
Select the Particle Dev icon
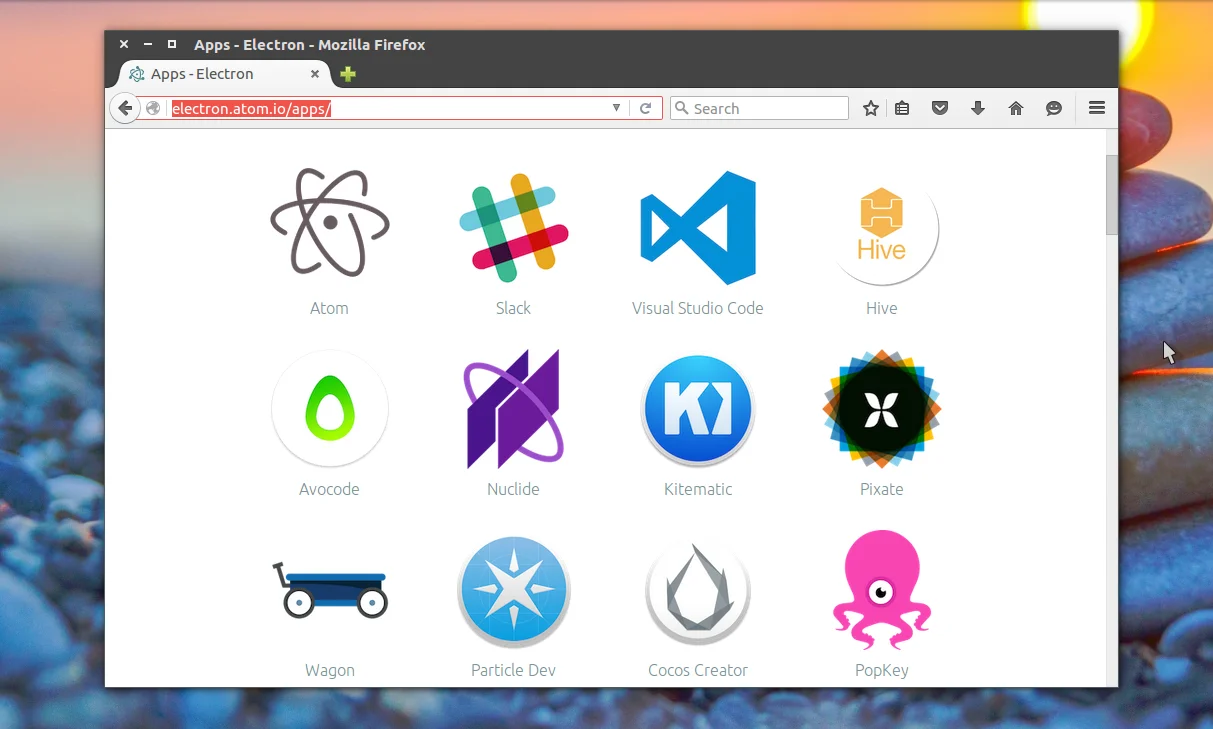point(513,592)
